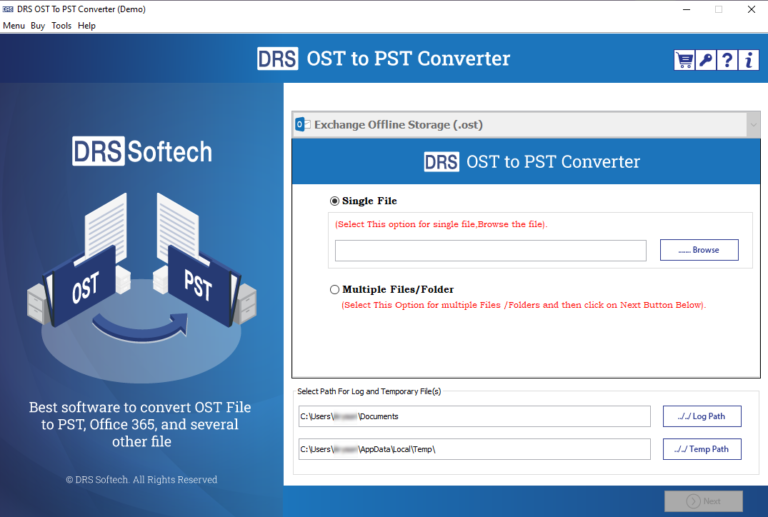This screenshot has height=517, width=768.
Task: Click the info 'i' icon
Action: click(x=748, y=60)
